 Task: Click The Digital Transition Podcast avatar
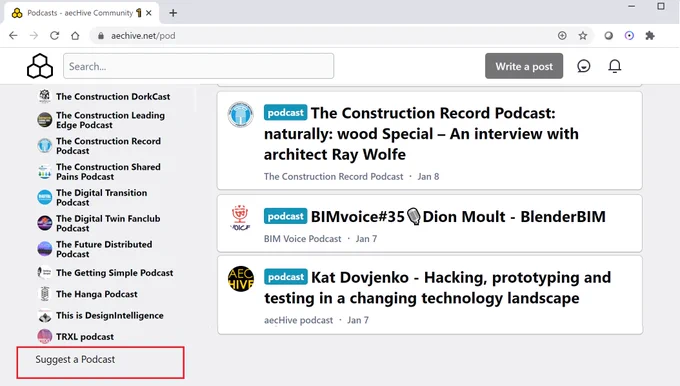pyautogui.click(x=45, y=197)
